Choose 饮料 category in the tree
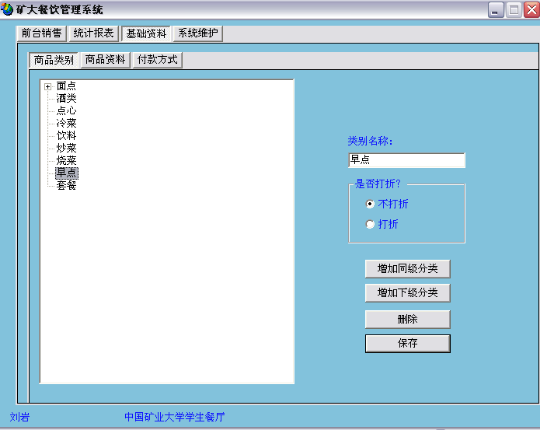 66,136
